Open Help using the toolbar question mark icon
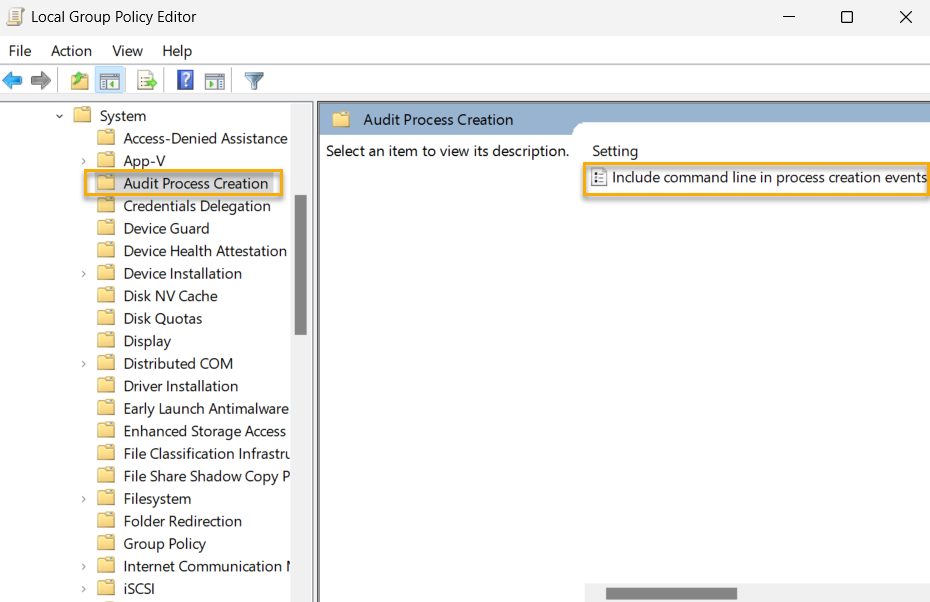Viewport: 930px width, 602px height. (185, 80)
